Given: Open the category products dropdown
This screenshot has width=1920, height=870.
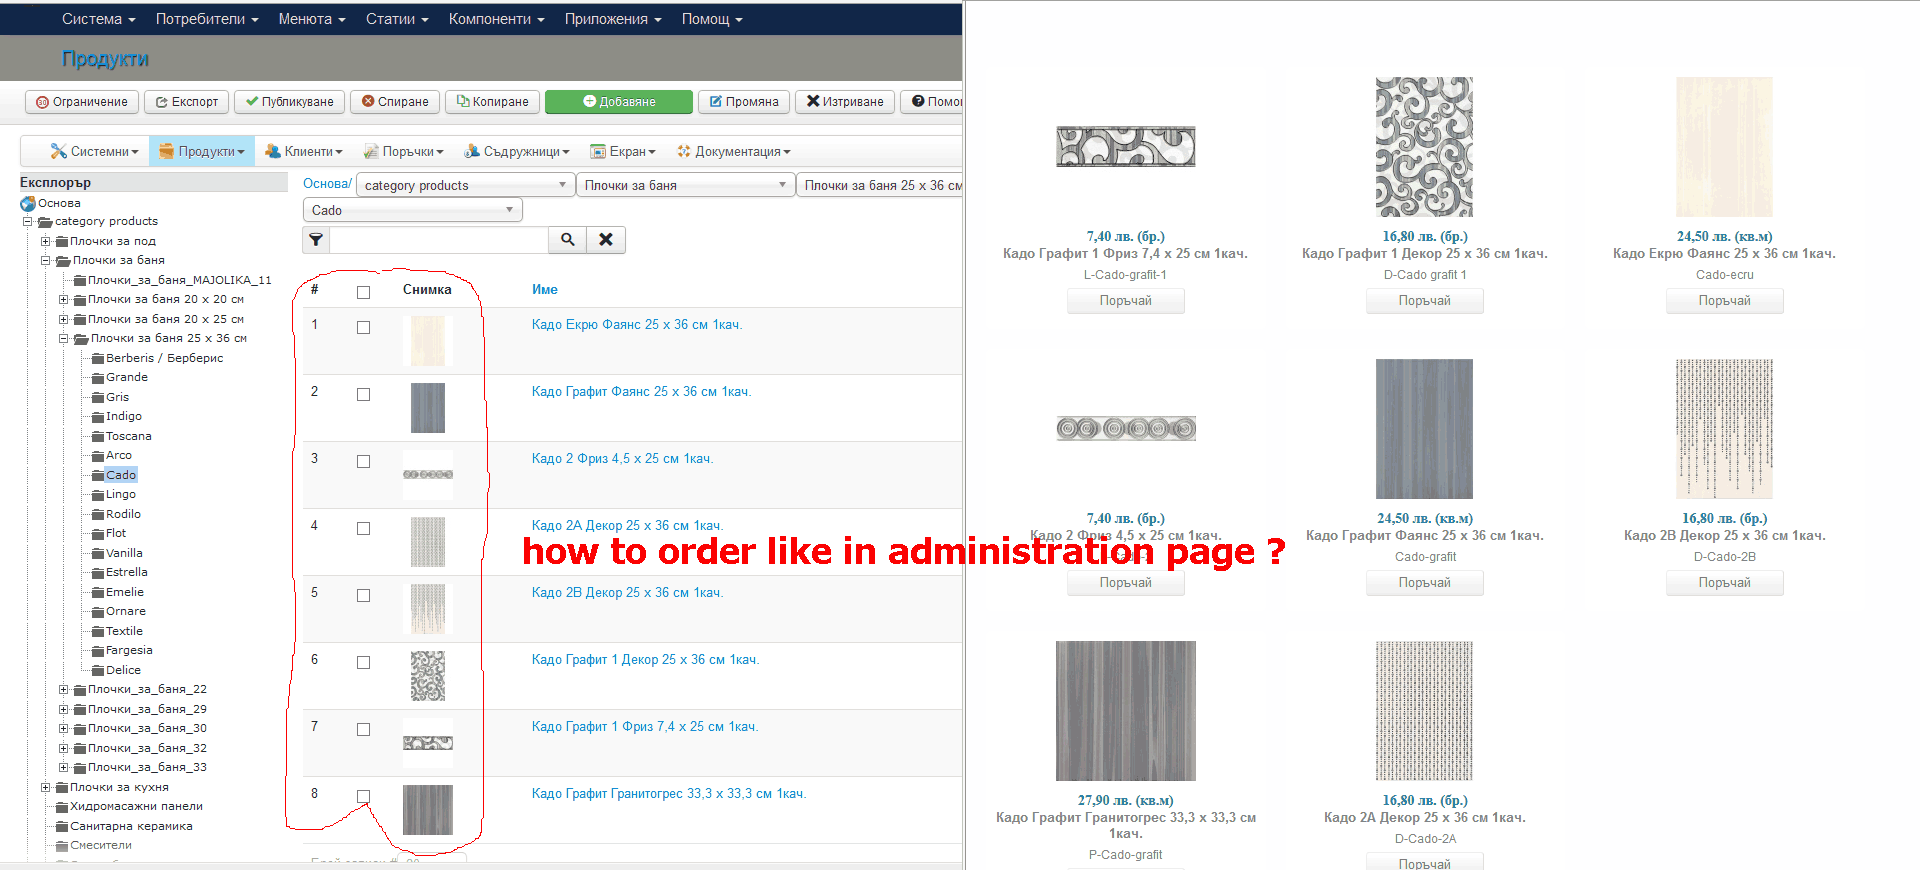Looking at the screenshot, I should pos(465,185).
